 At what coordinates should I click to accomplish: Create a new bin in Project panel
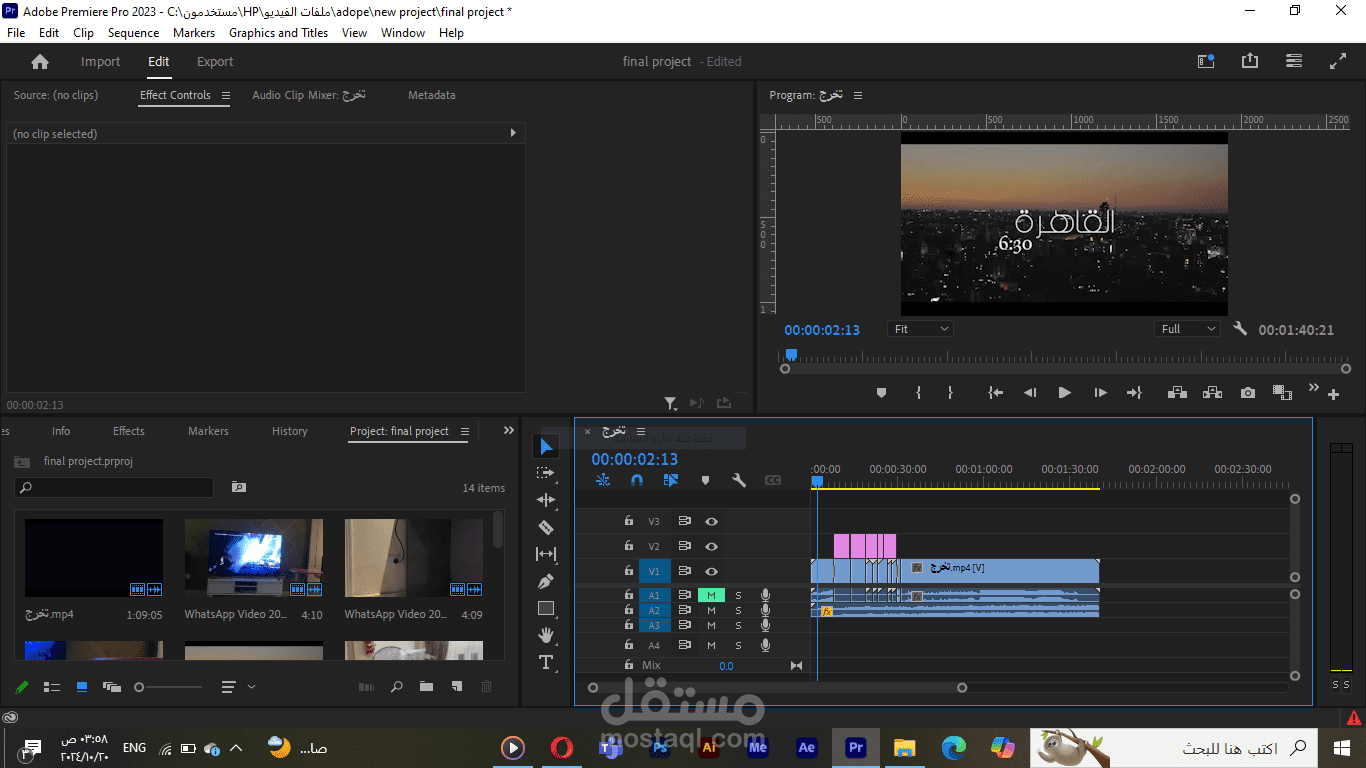427,686
